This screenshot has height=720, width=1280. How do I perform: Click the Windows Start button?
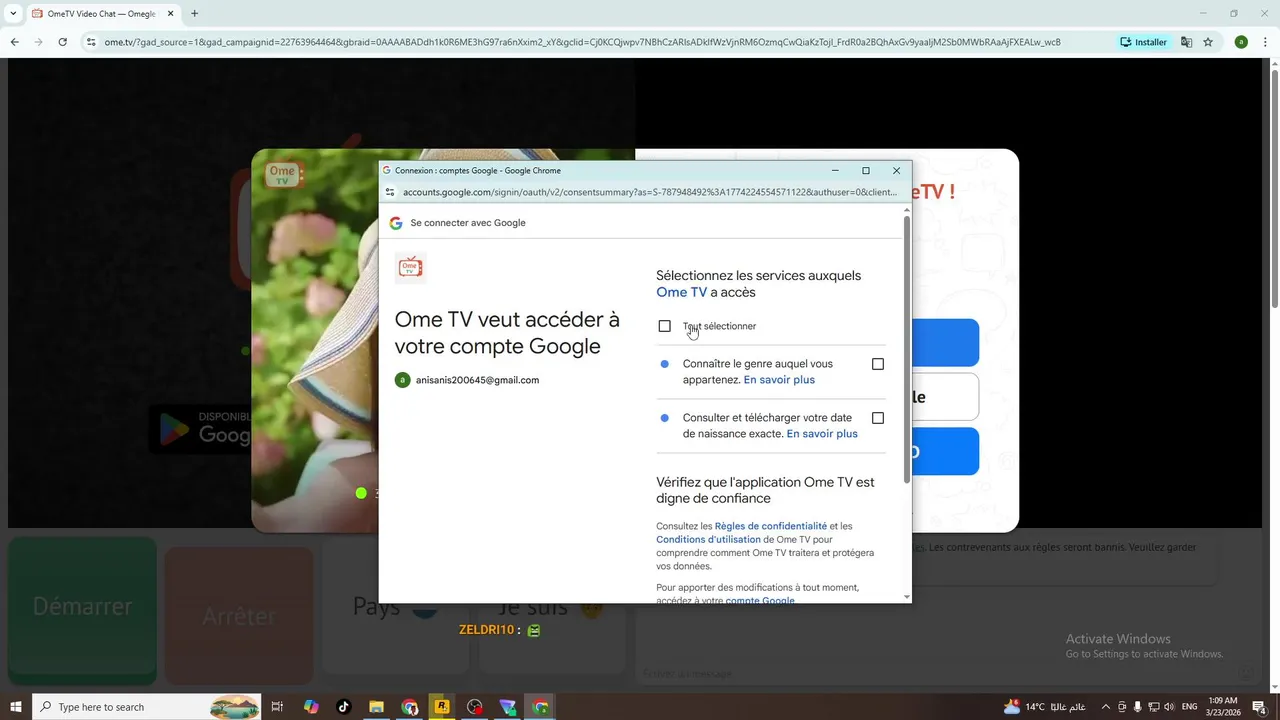click(x=16, y=707)
